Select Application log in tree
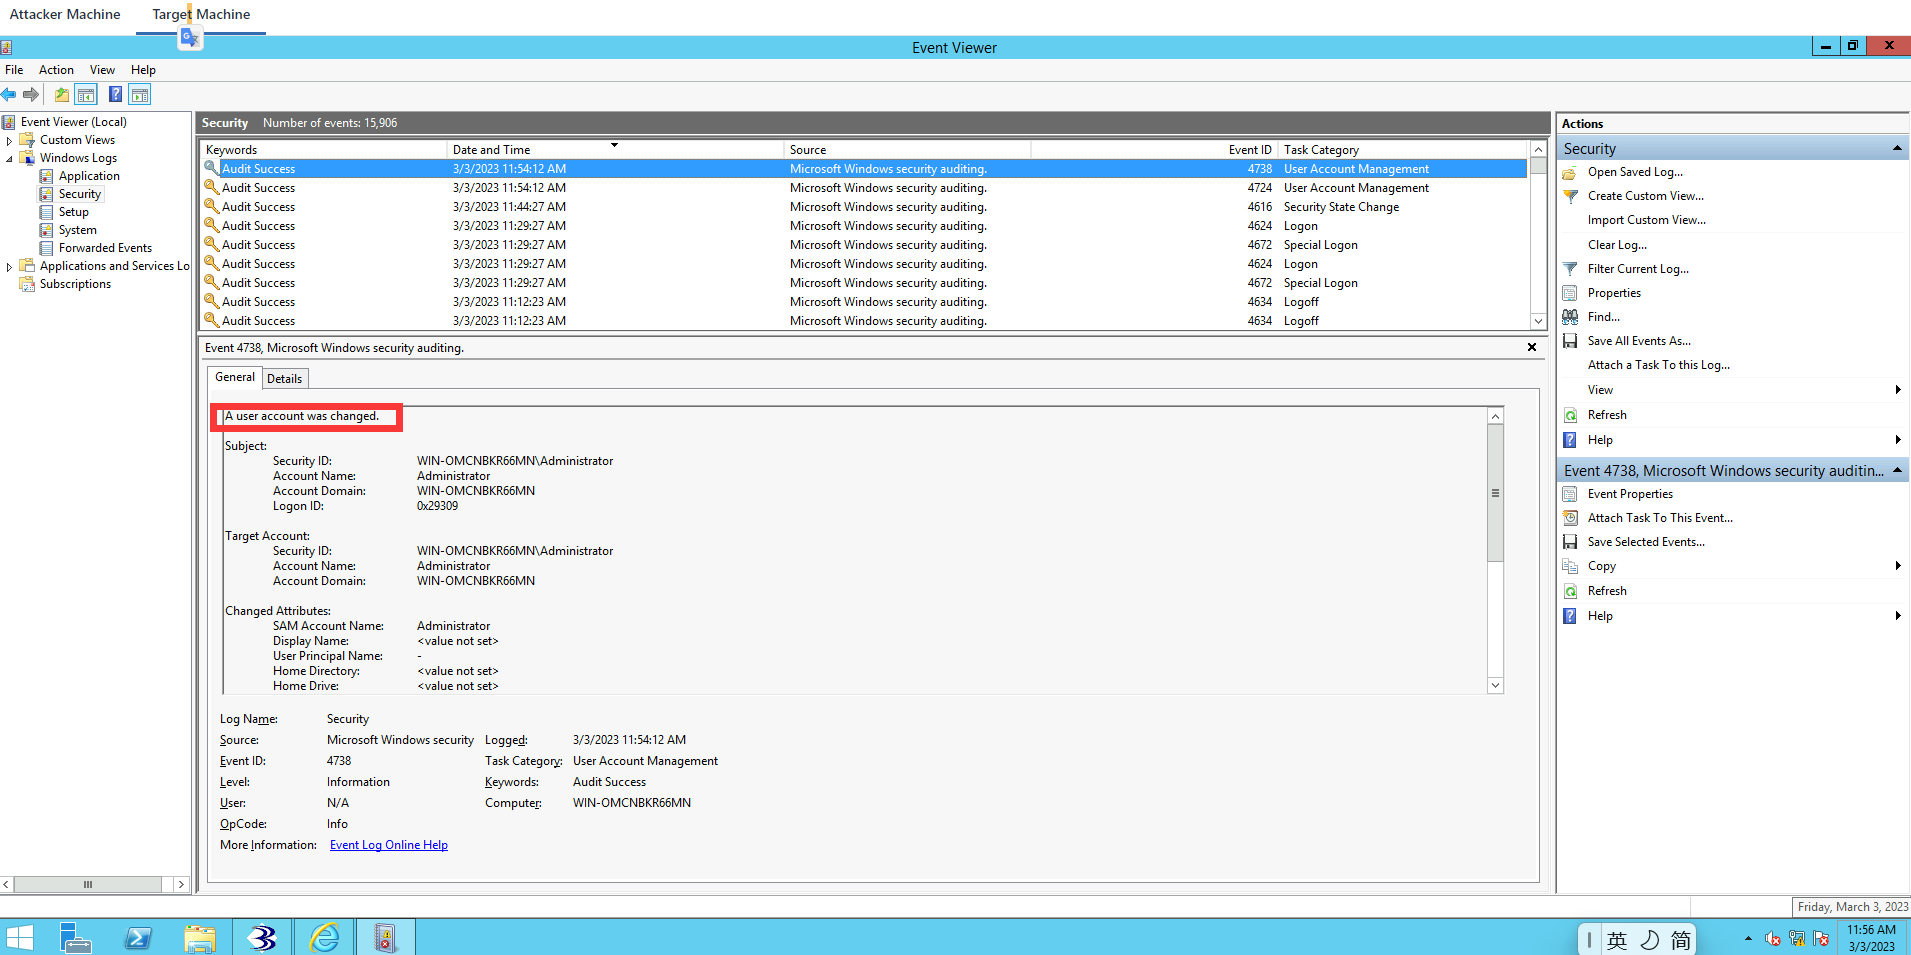Image resolution: width=1911 pixels, height=955 pixels. 89,176
